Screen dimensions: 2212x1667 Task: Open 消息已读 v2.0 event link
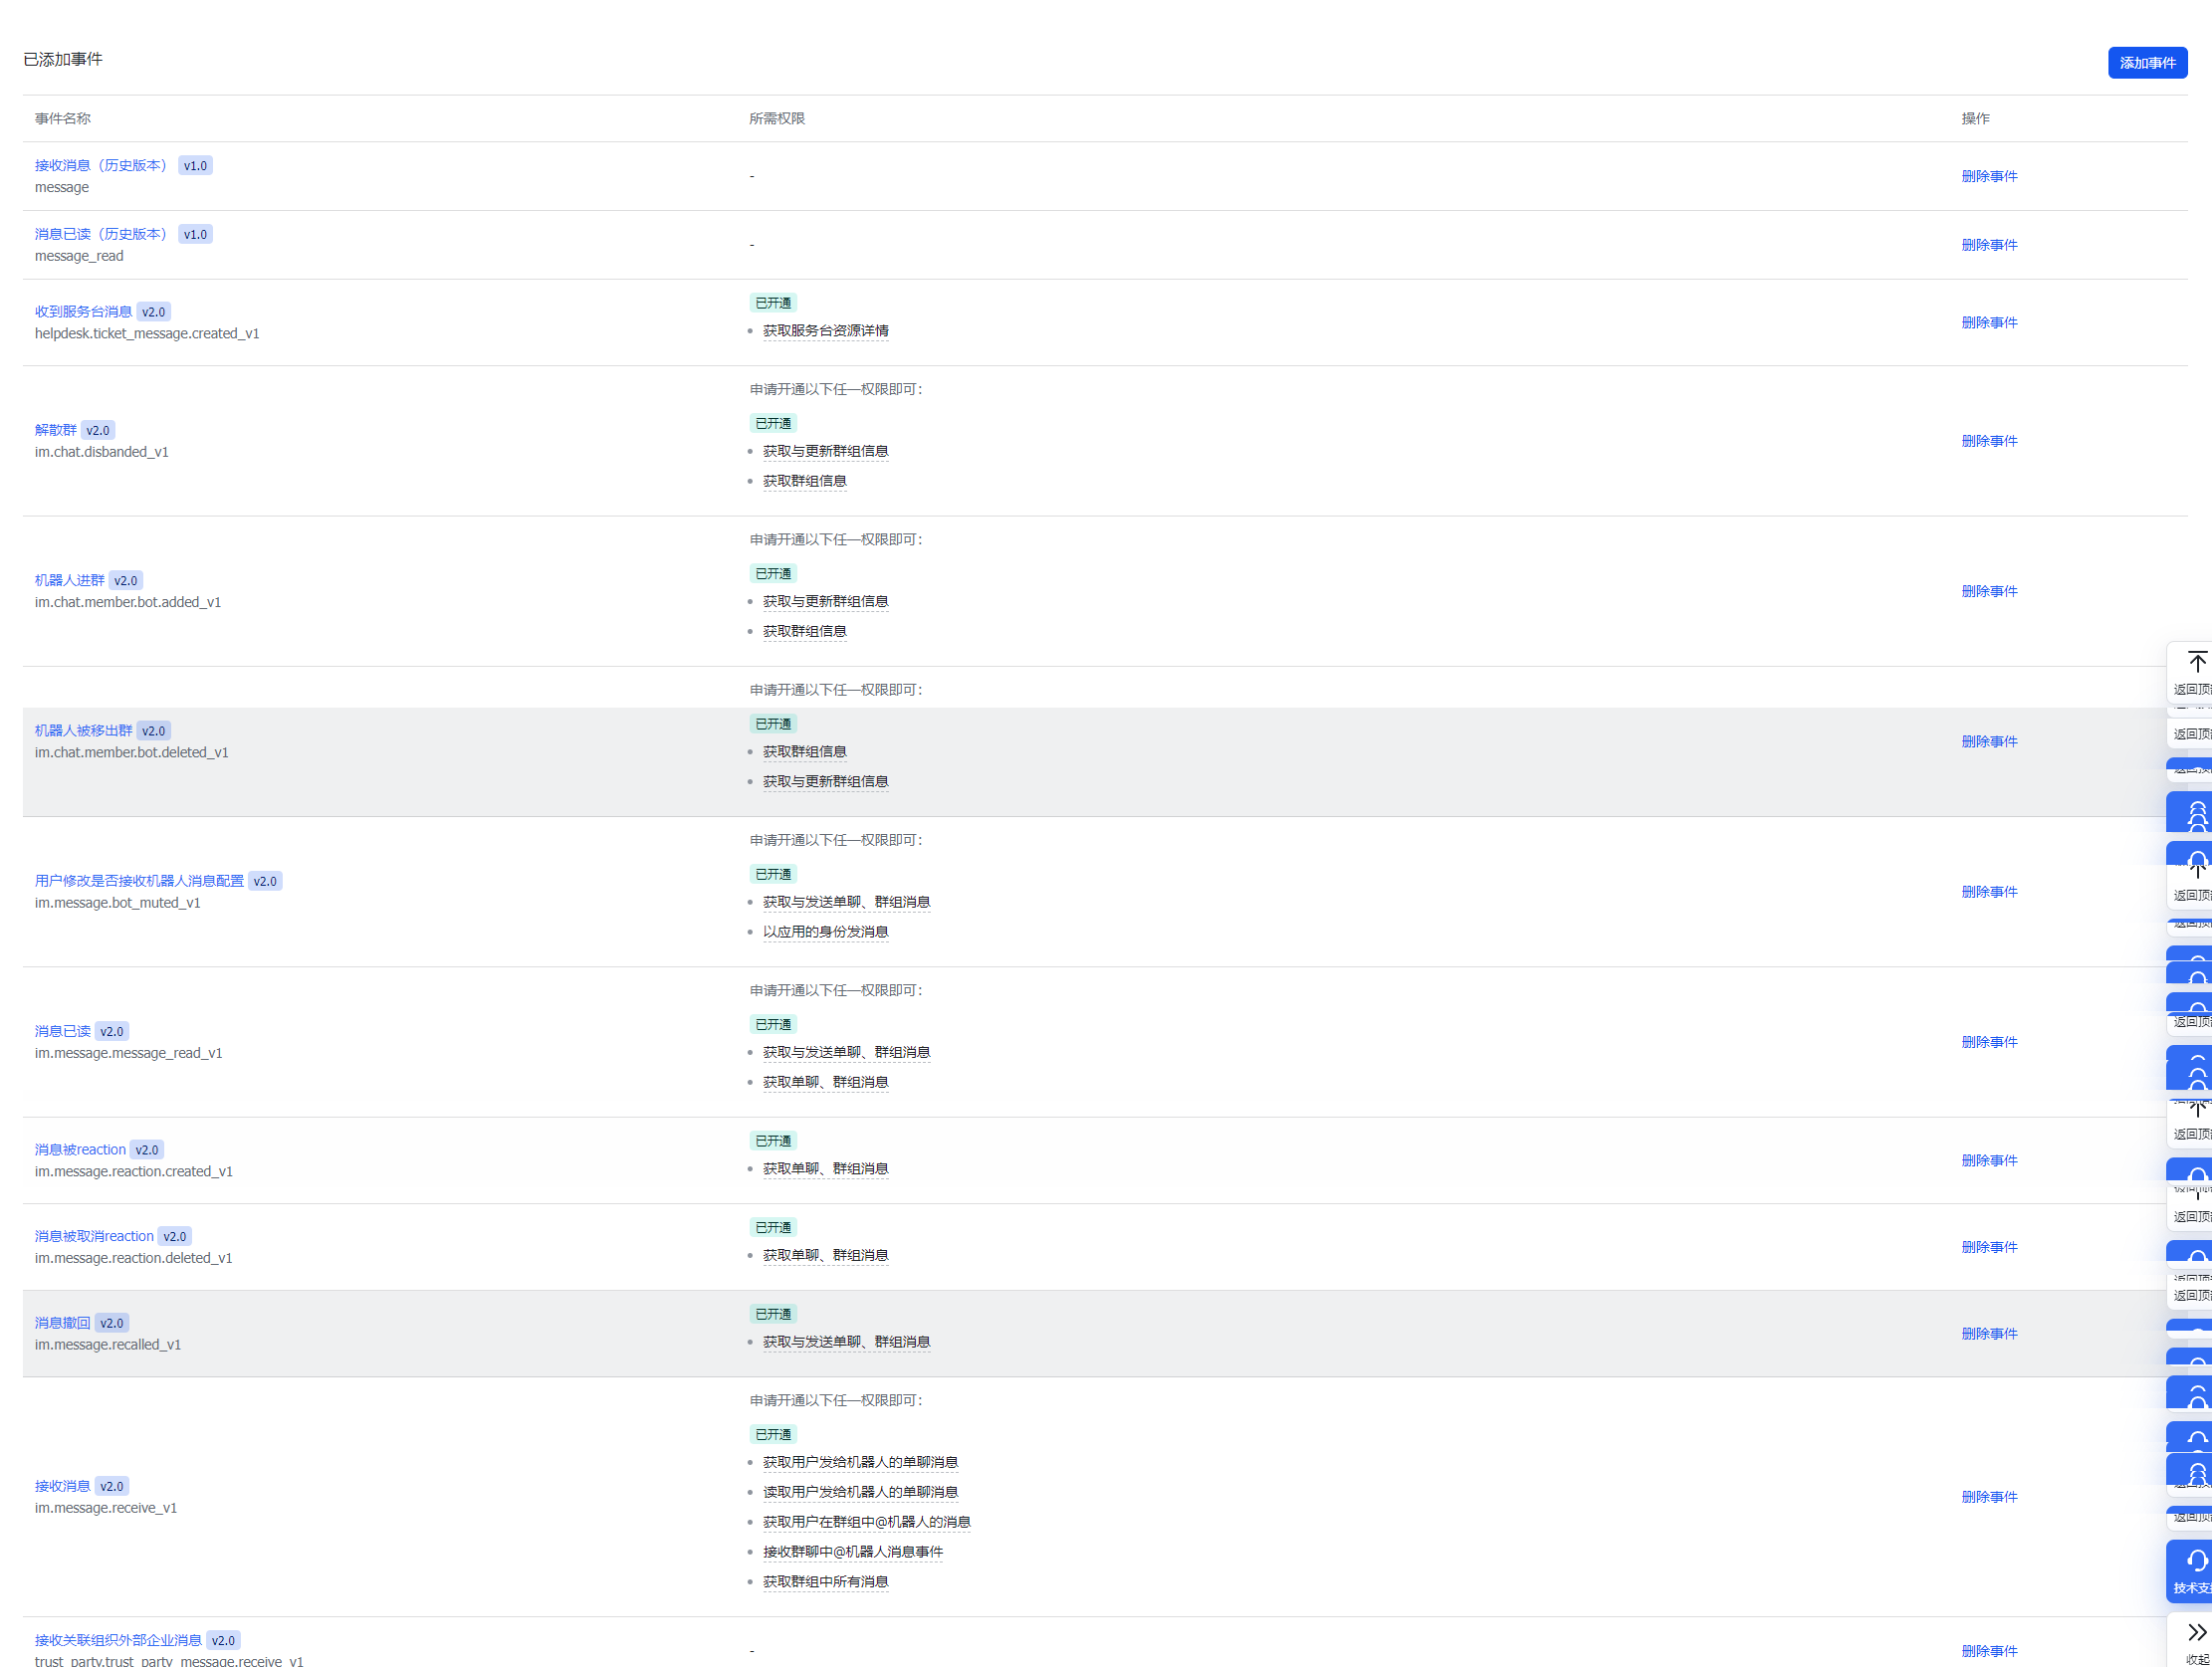[x=62, y=1031]
